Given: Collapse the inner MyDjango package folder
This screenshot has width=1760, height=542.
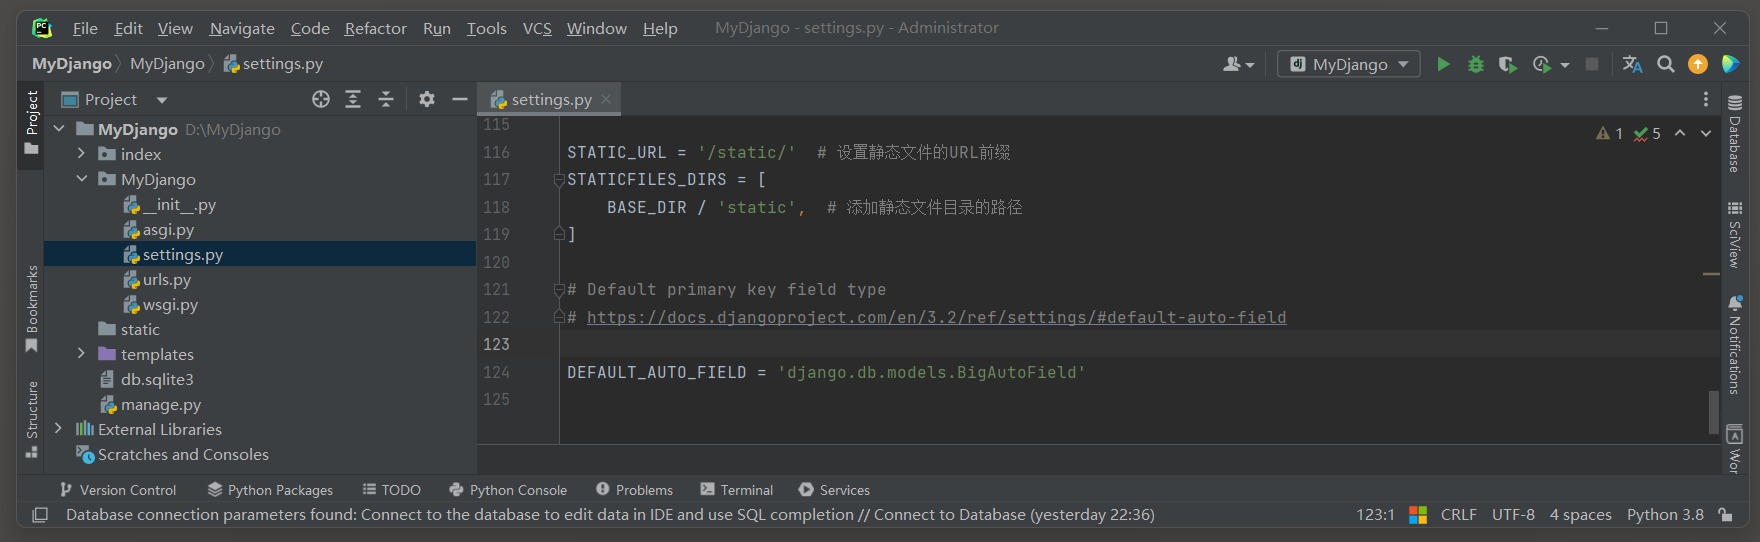Looking at the screenshot, I should pos(82,179).
